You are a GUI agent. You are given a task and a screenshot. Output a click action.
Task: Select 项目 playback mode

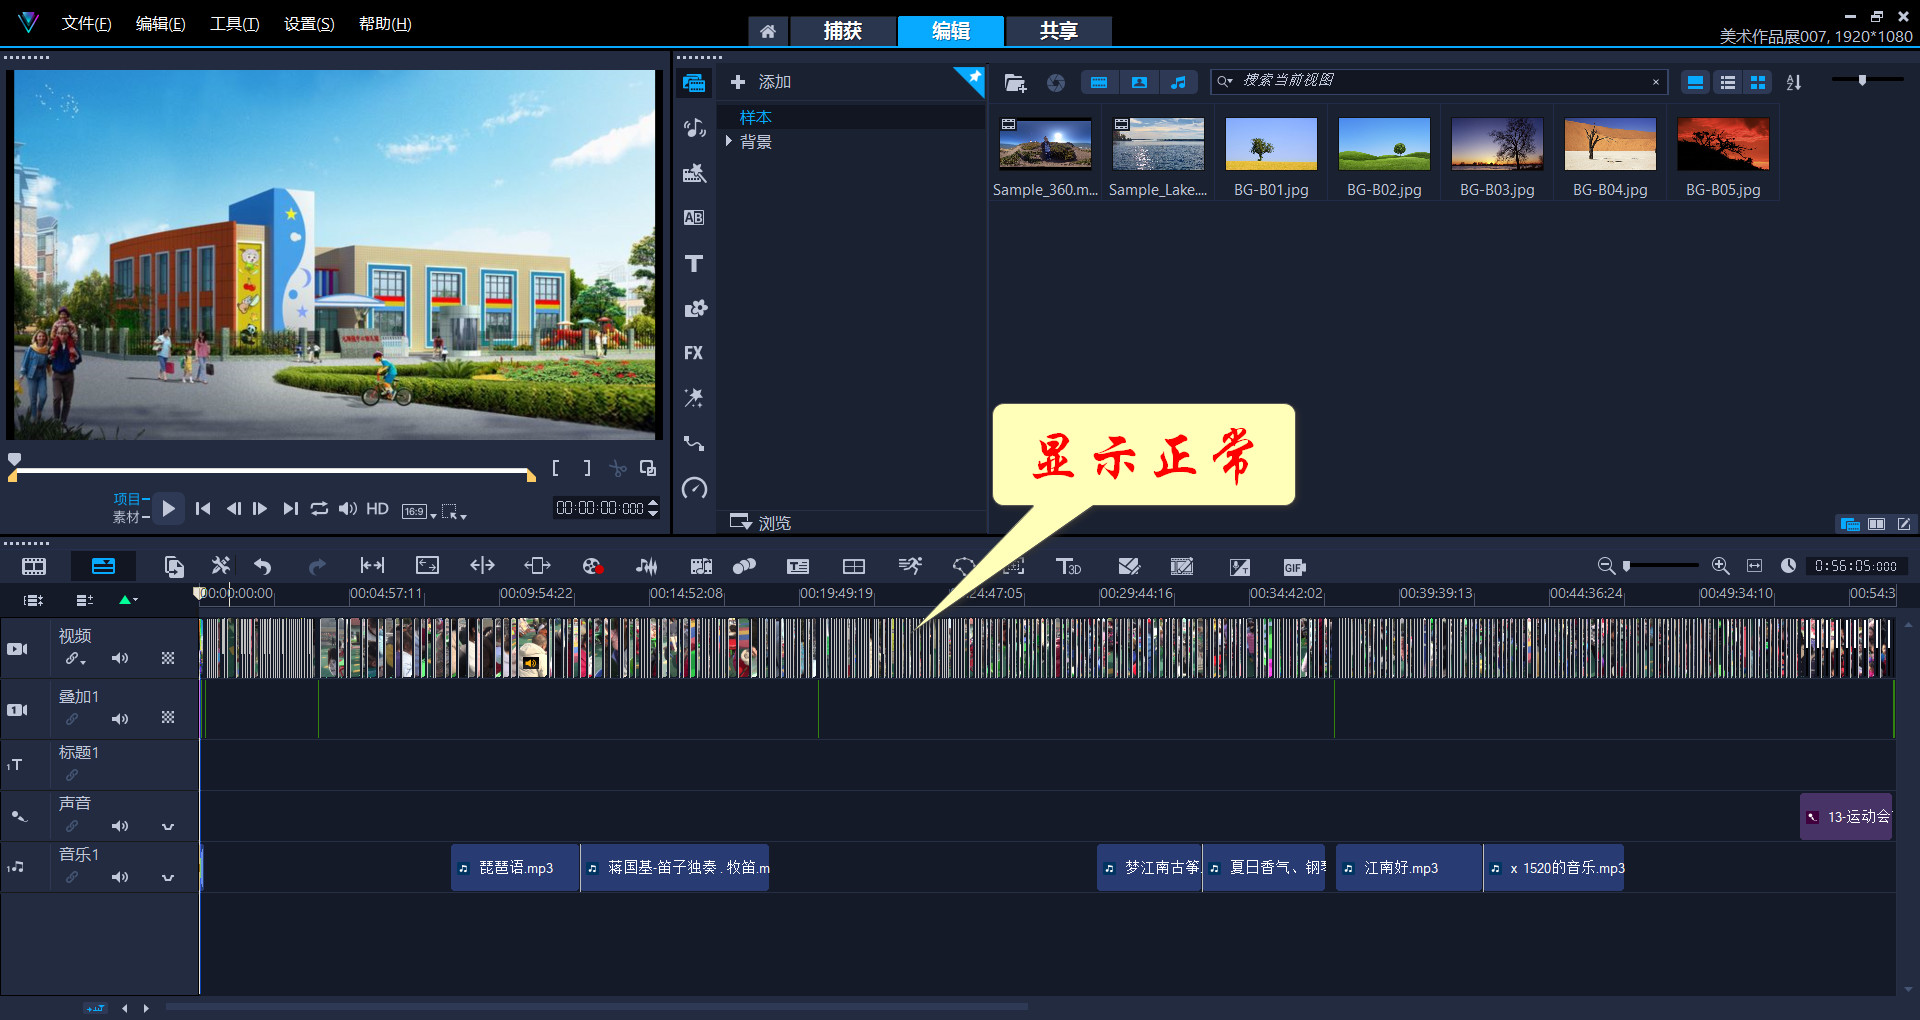[x=130, y=499]
